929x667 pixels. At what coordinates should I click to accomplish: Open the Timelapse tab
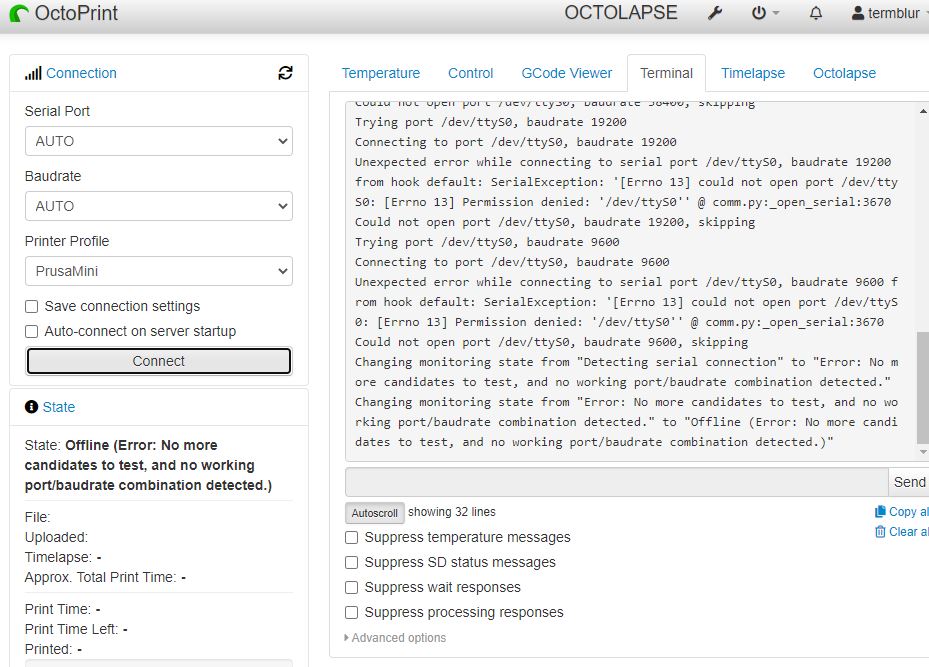click(x=752, y=73)
